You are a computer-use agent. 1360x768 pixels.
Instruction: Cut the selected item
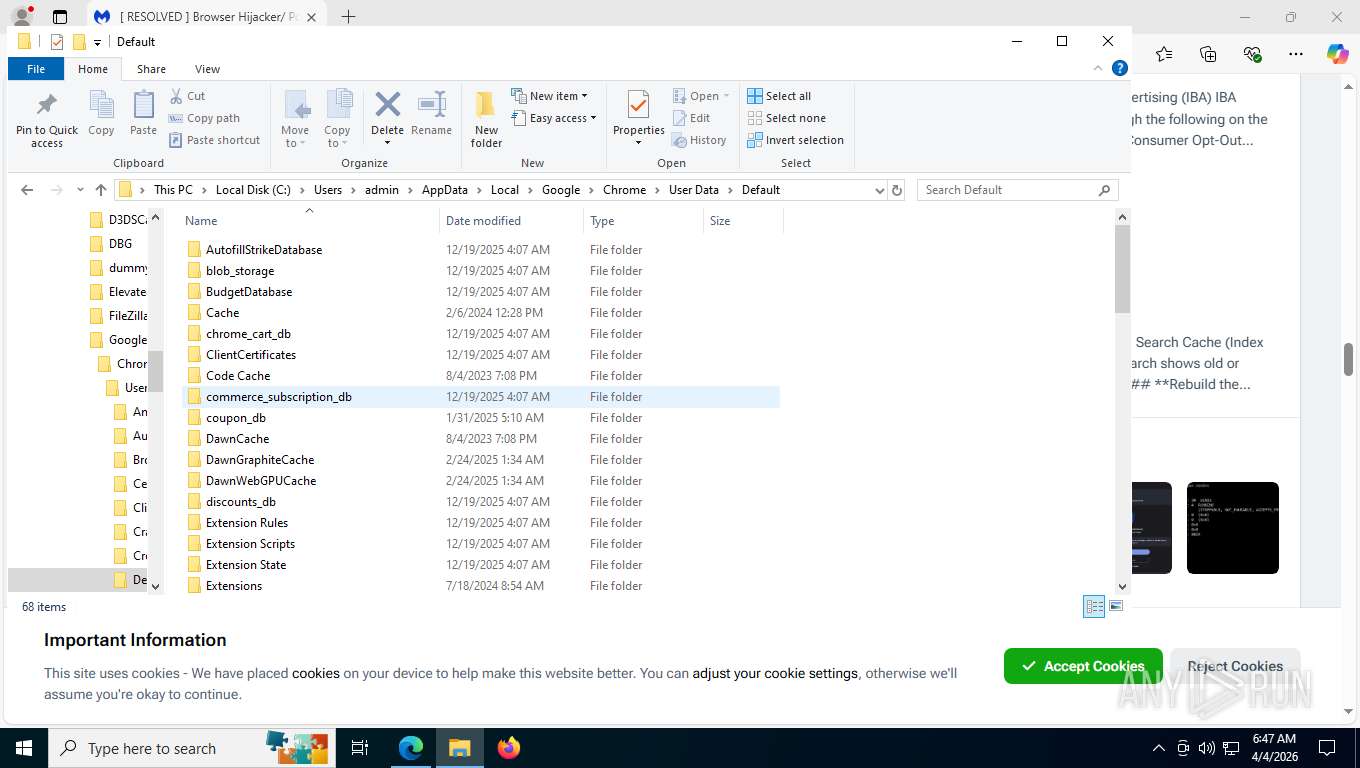(188, 96)
